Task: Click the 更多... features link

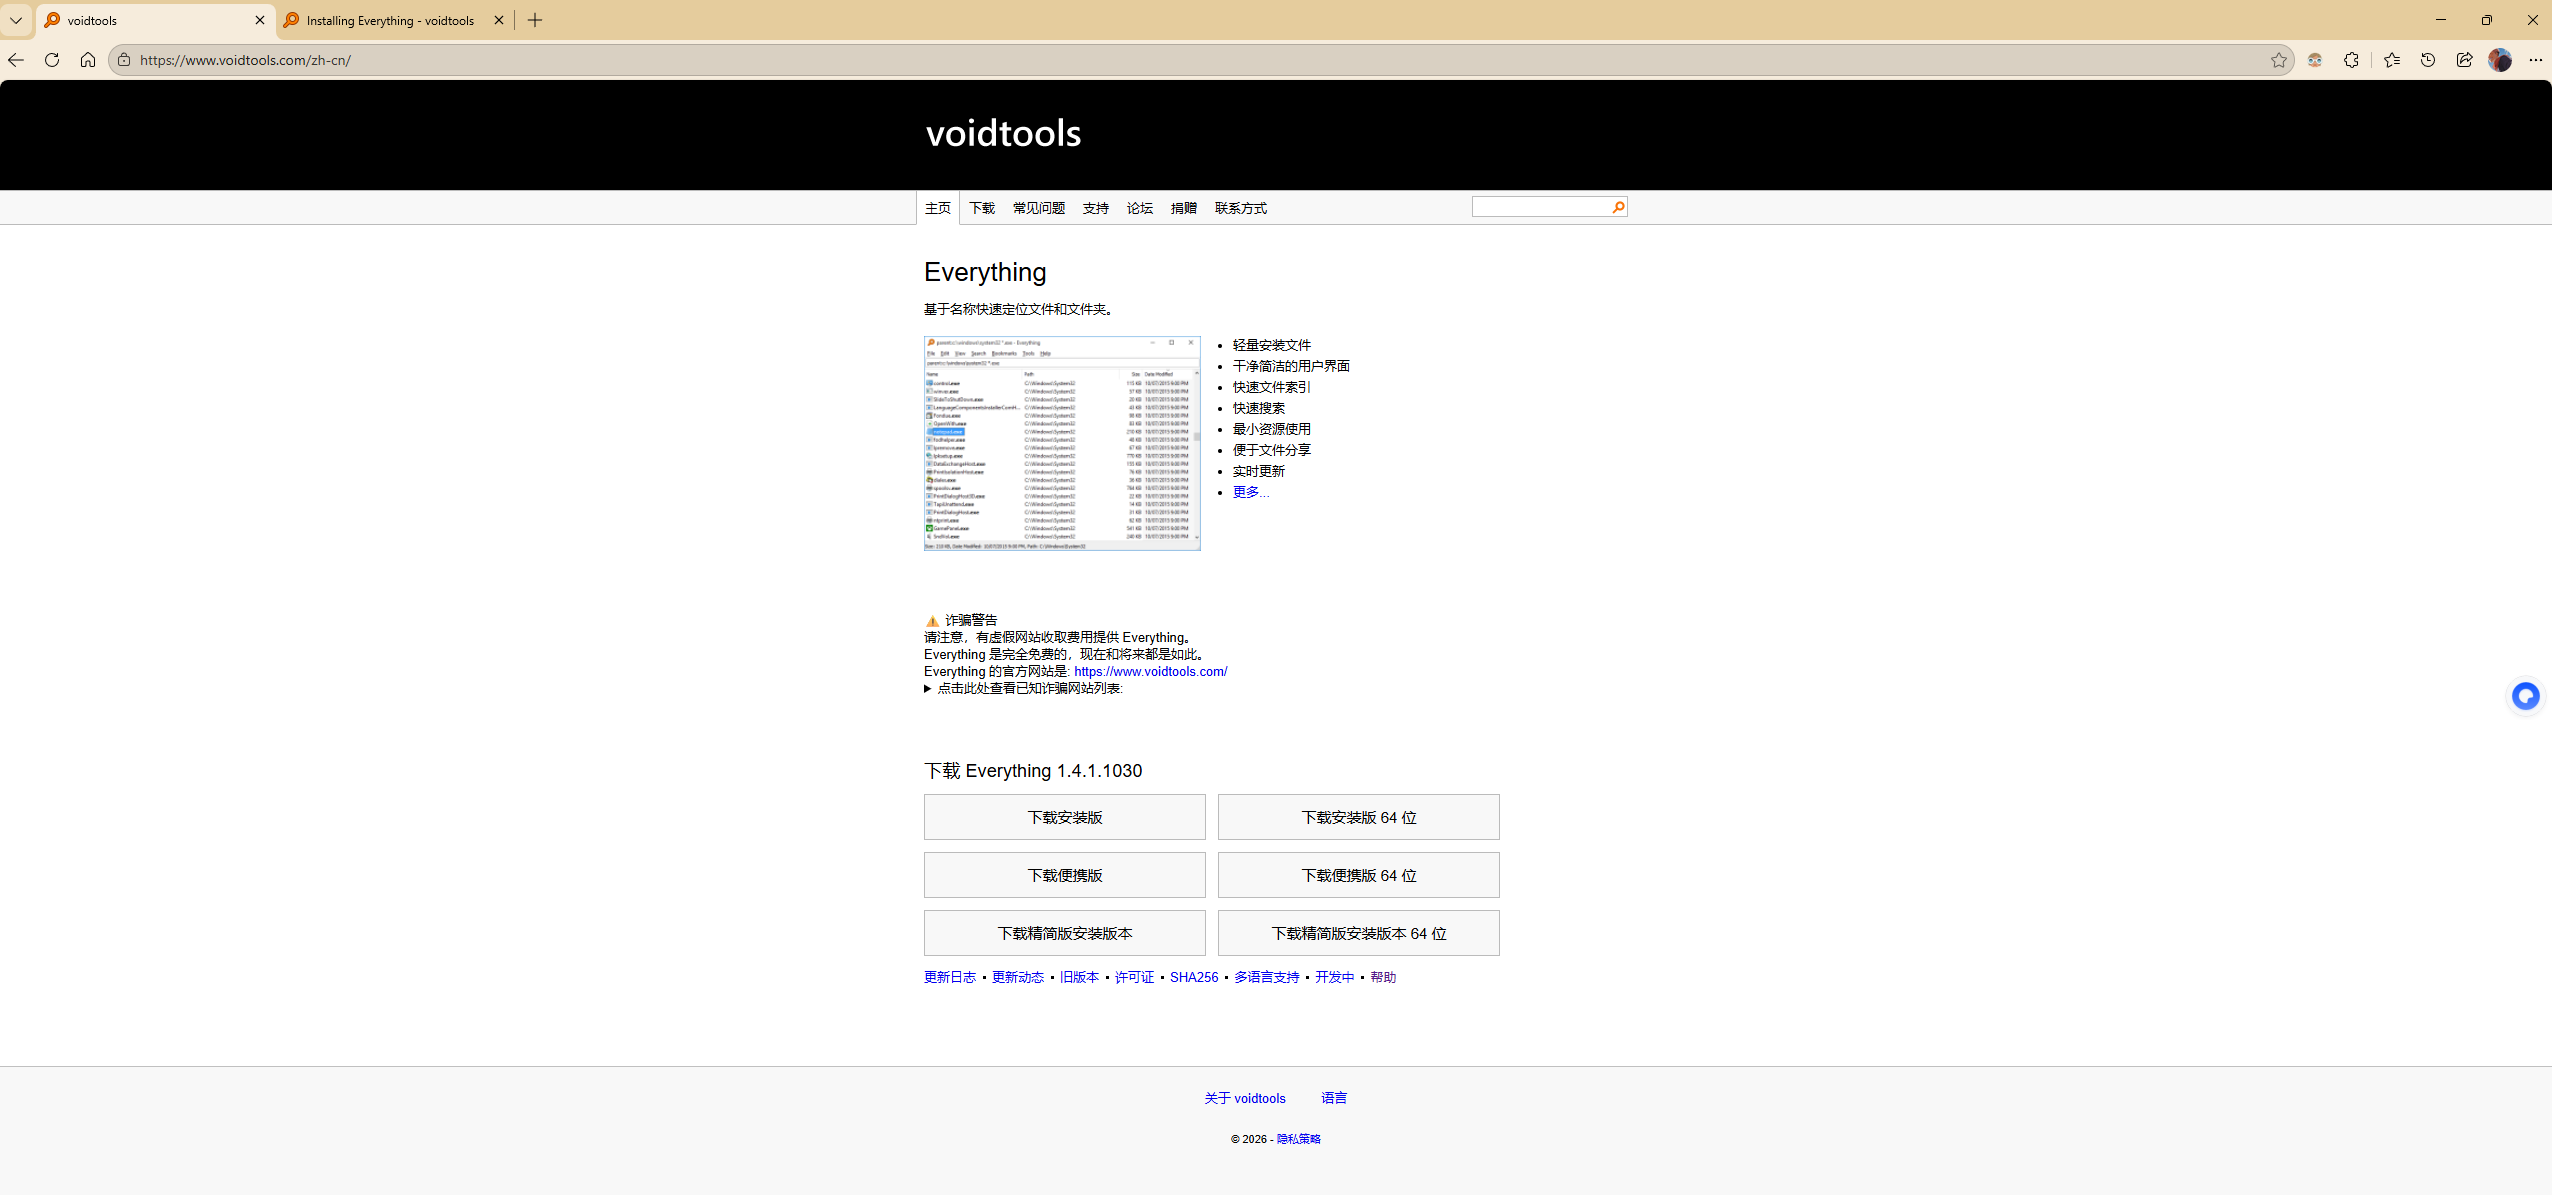Action: [x=1250, y=492]
